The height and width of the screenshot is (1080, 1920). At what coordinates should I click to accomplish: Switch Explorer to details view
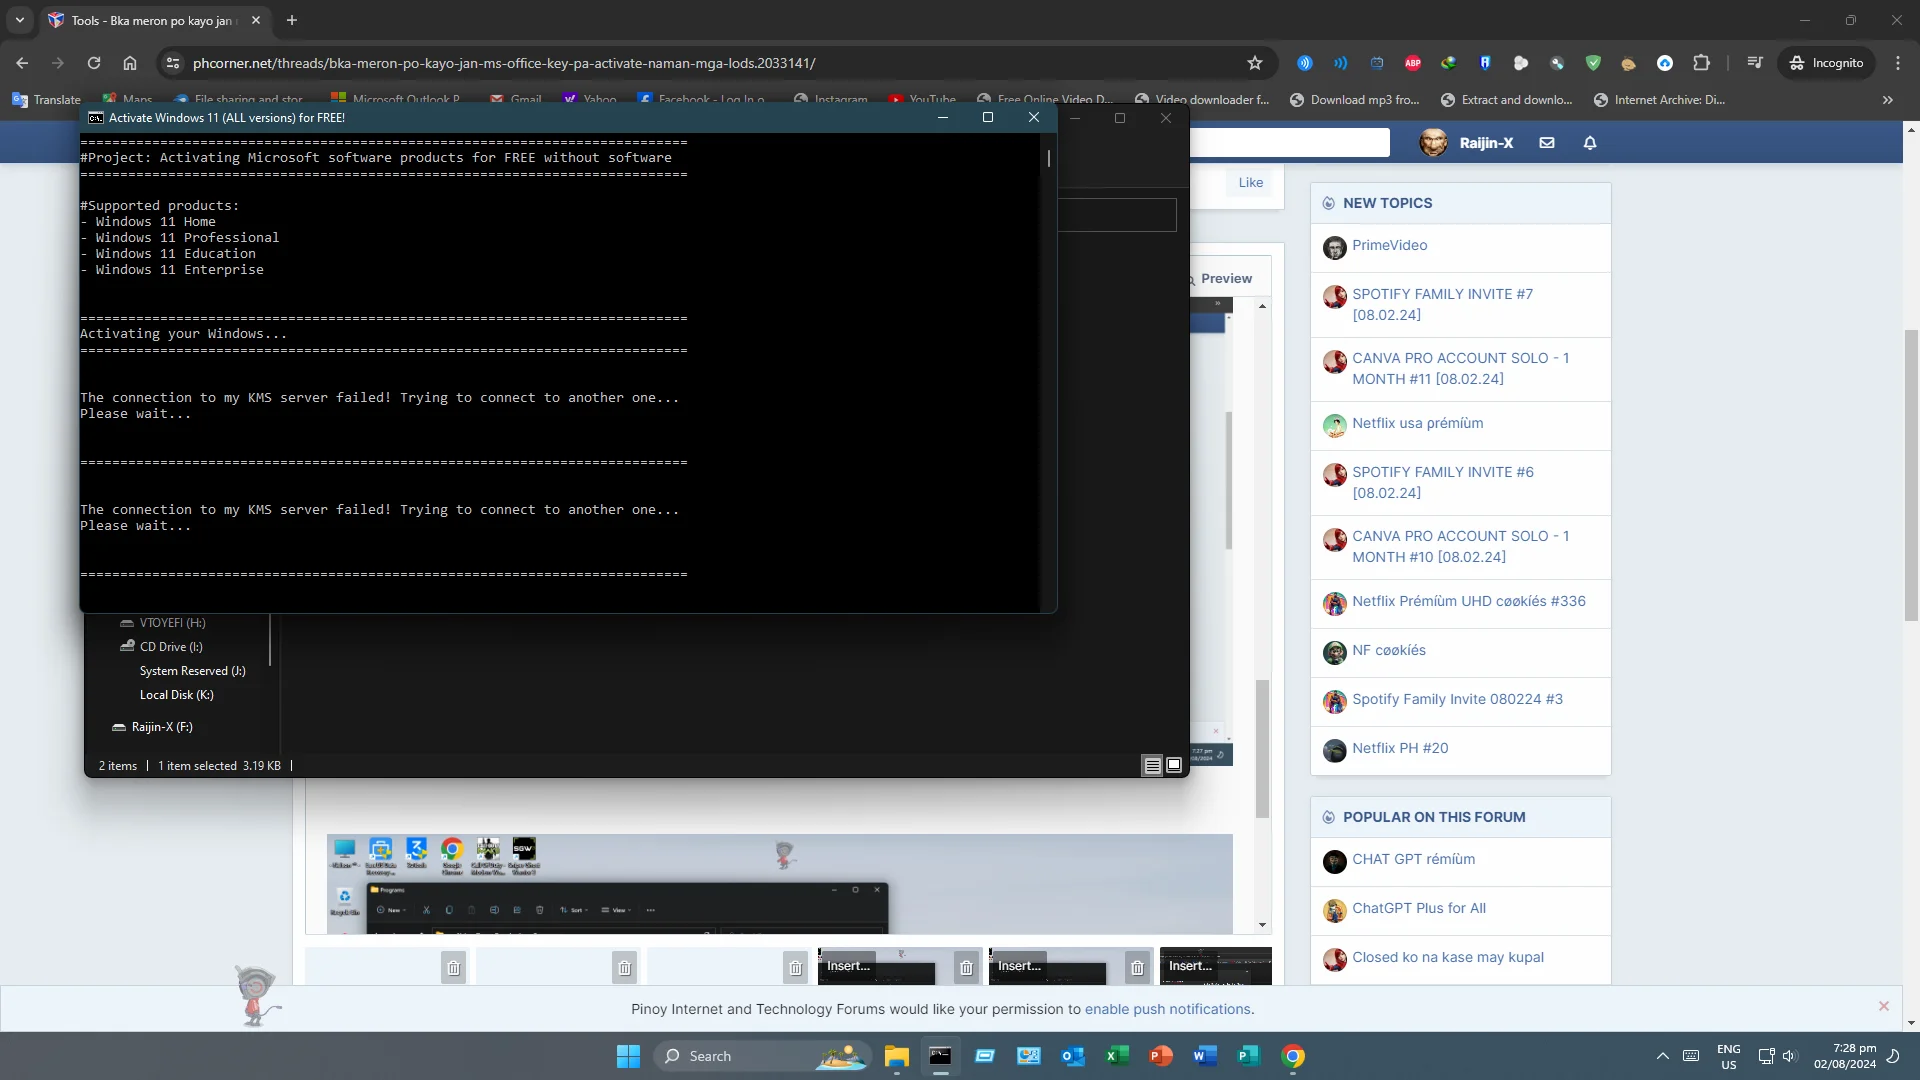click(1152, 765)
